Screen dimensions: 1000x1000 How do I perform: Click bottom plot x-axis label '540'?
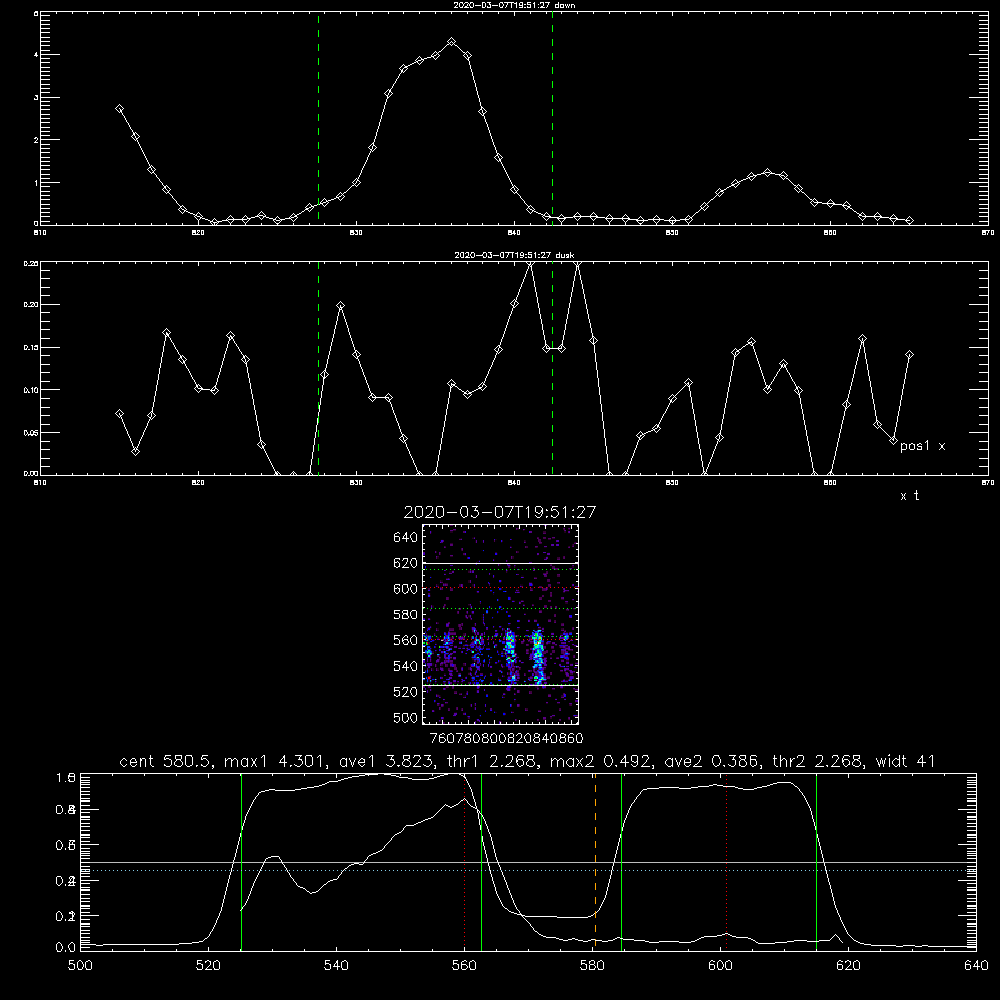pyautogui.click(x=336, y=966)
